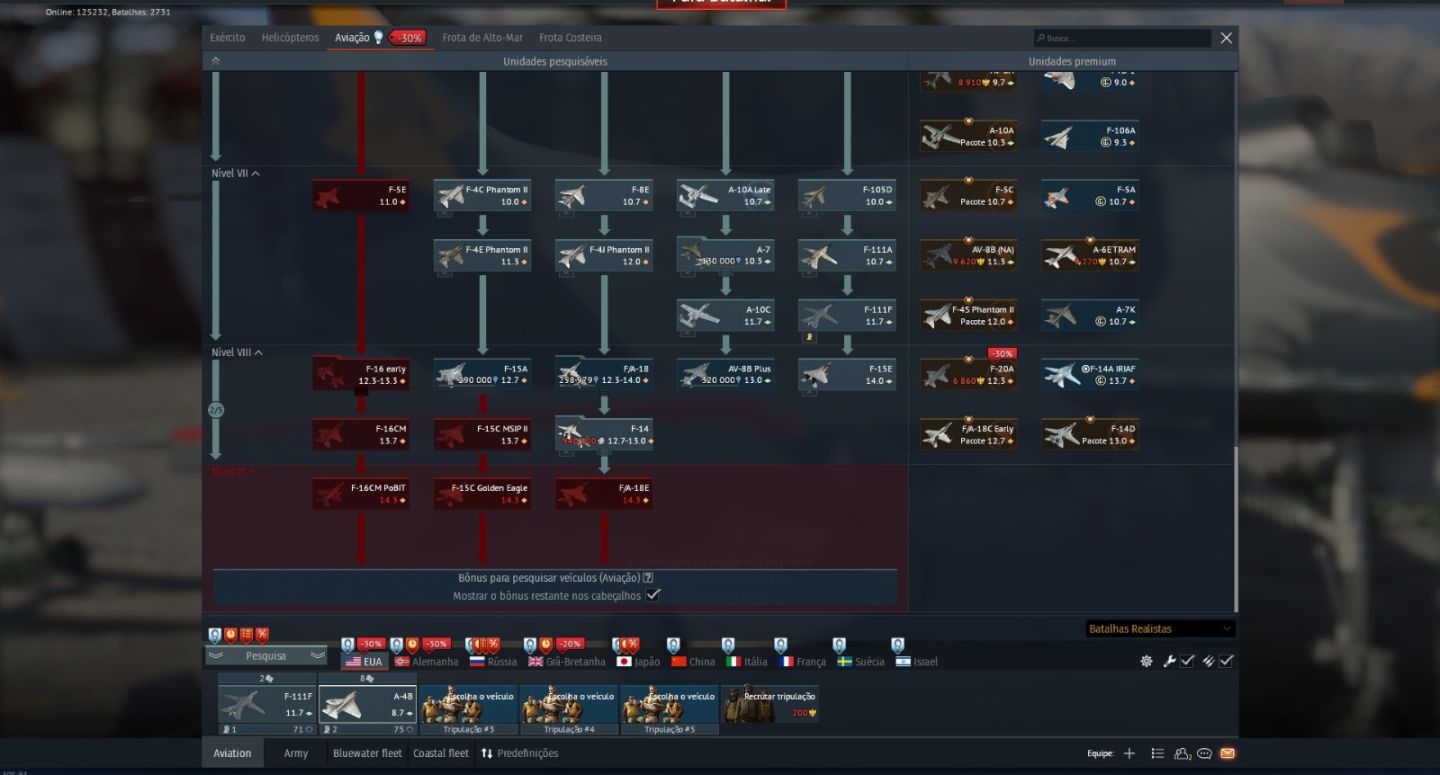1440x775 pixels.
Task: Open the squad chat bubble icon
Action: (x=1205, y=754)
